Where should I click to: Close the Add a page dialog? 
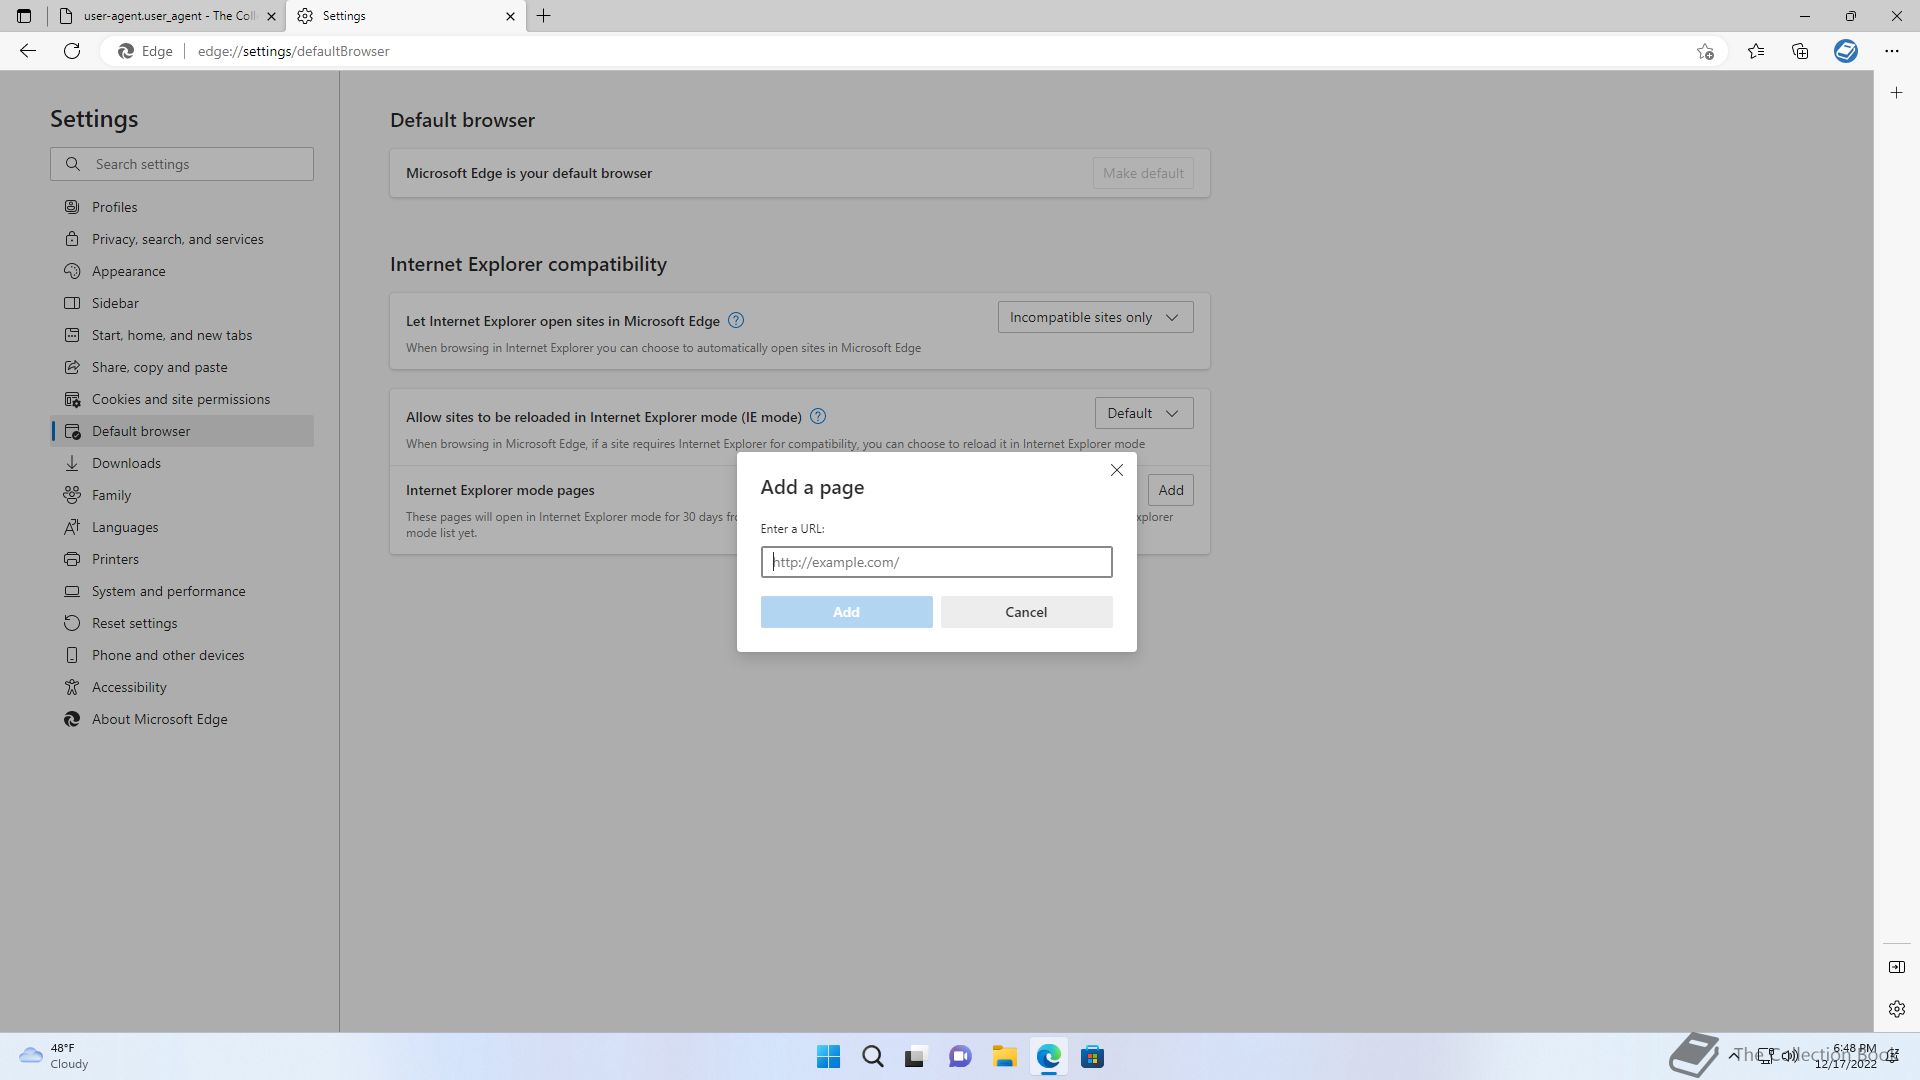click(x=1117, y=470)
